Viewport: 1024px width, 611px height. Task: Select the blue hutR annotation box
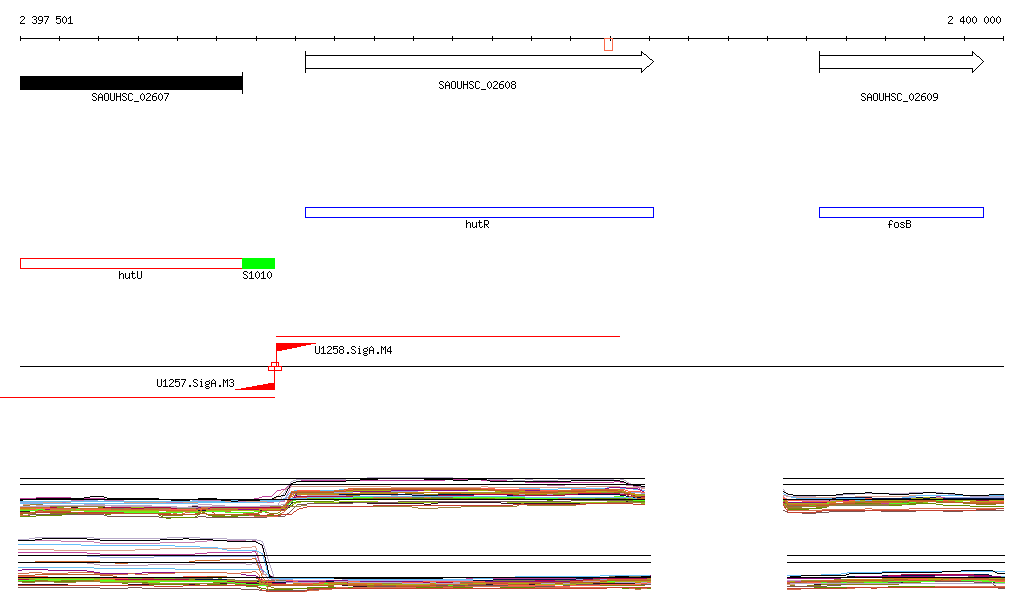point(479,212)
